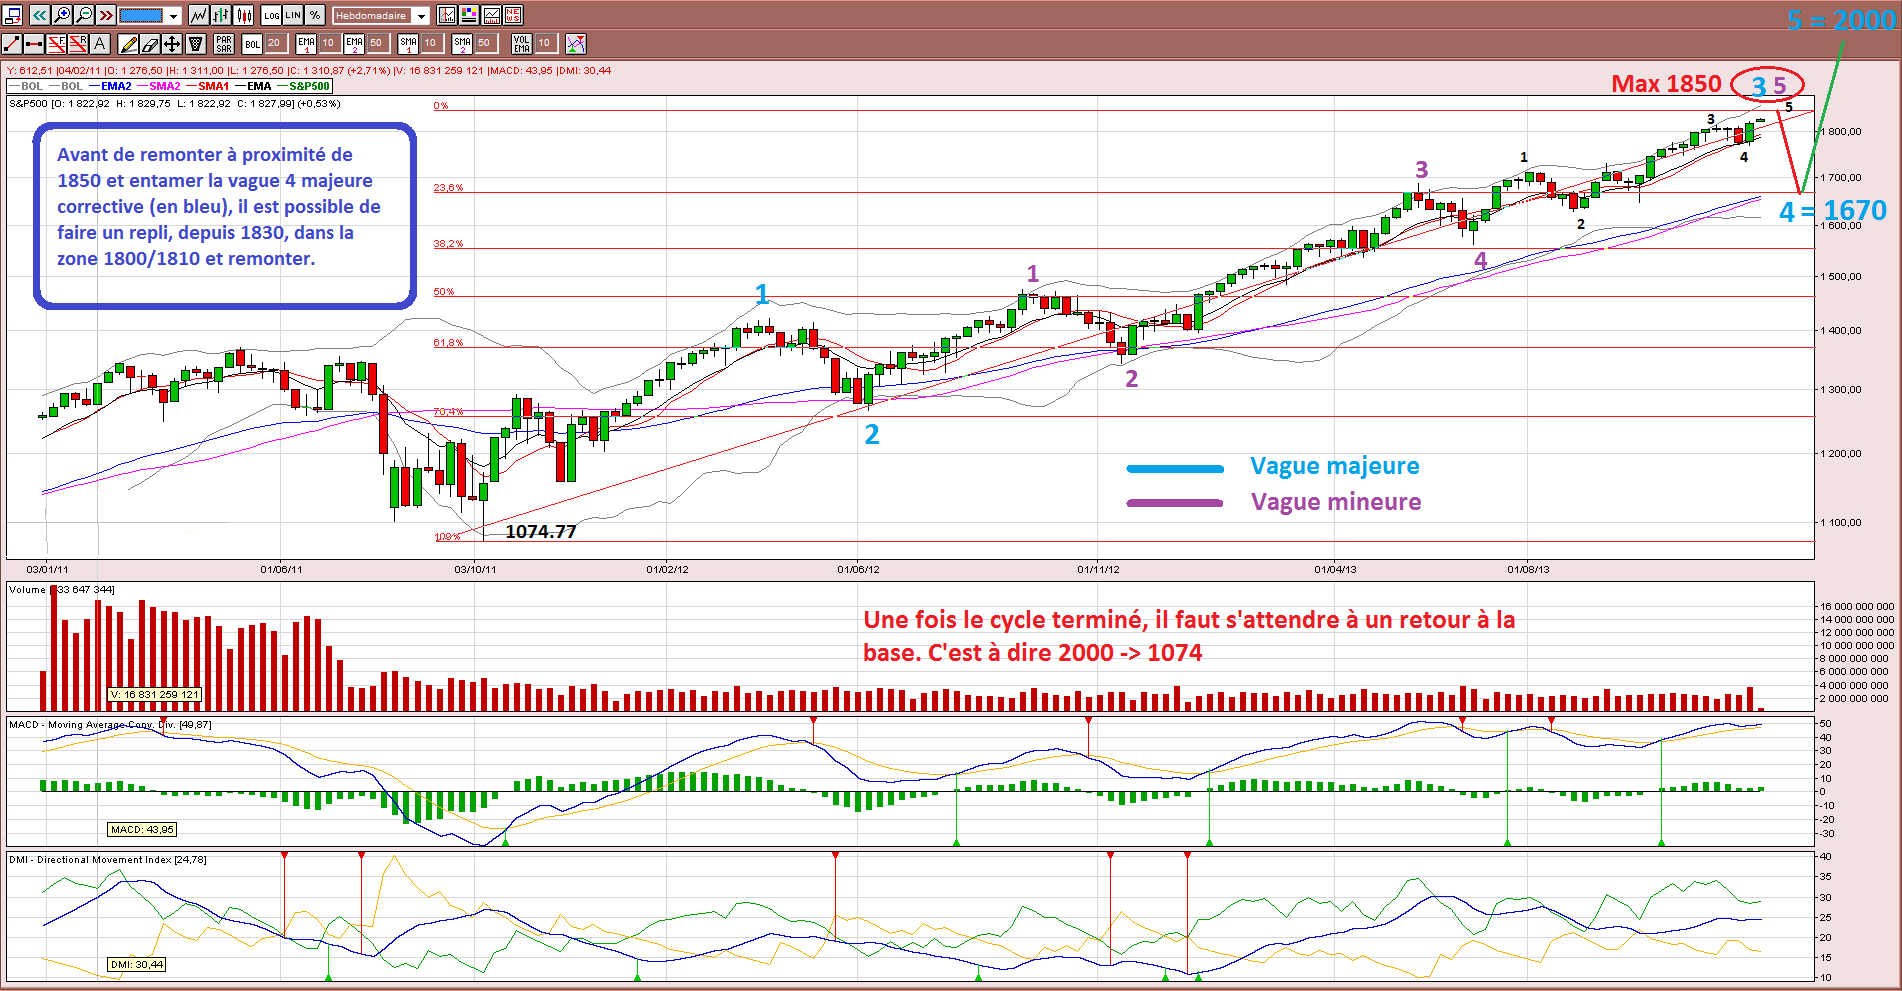Click the 38,2% Fibonacci level label
1902x991 pixels.
coord(448,244)
